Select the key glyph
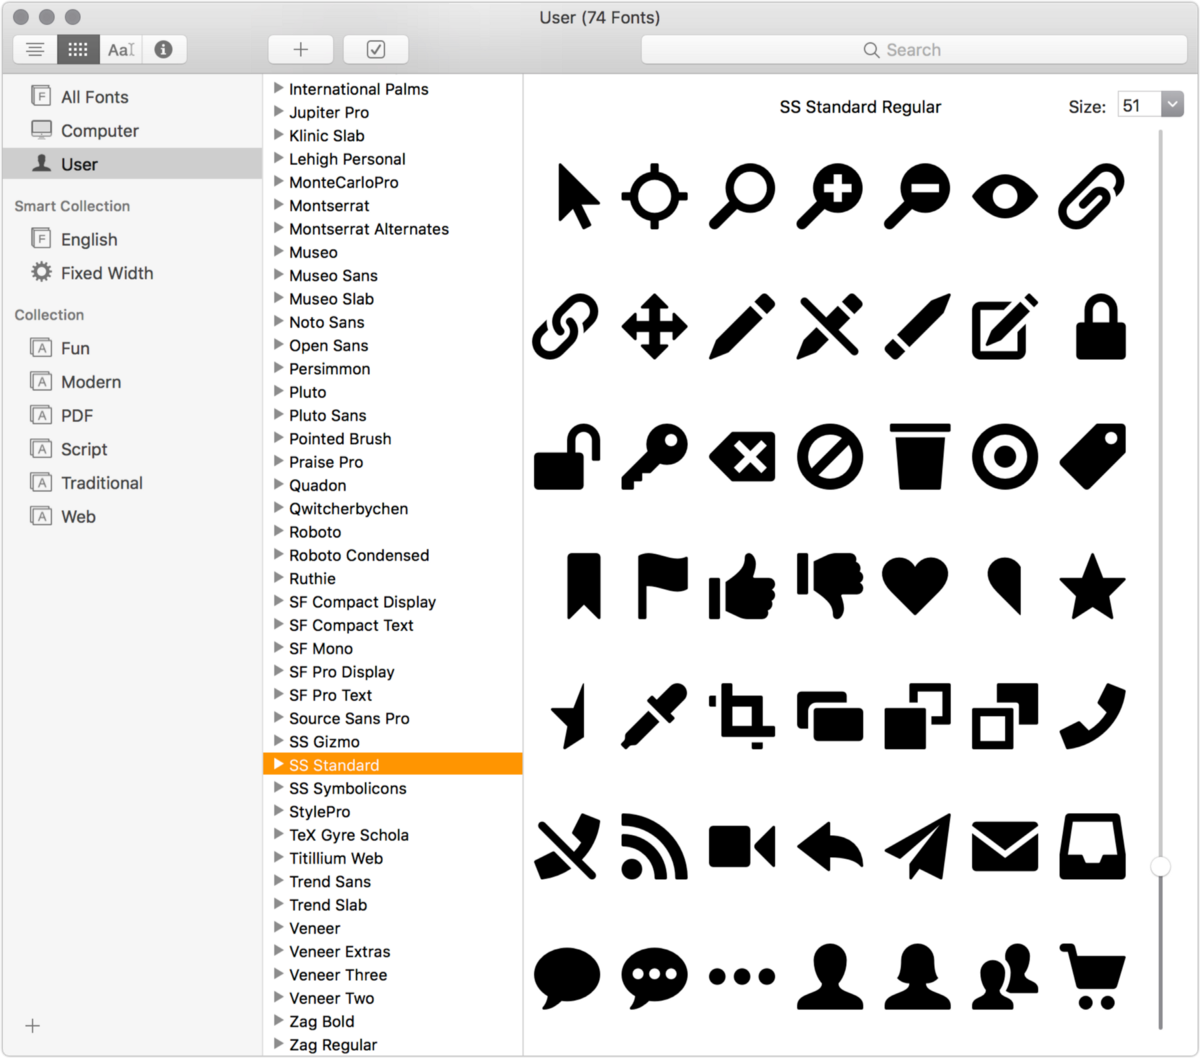This screenshot has width=1200, height=1058. click(x=653, y=458)
